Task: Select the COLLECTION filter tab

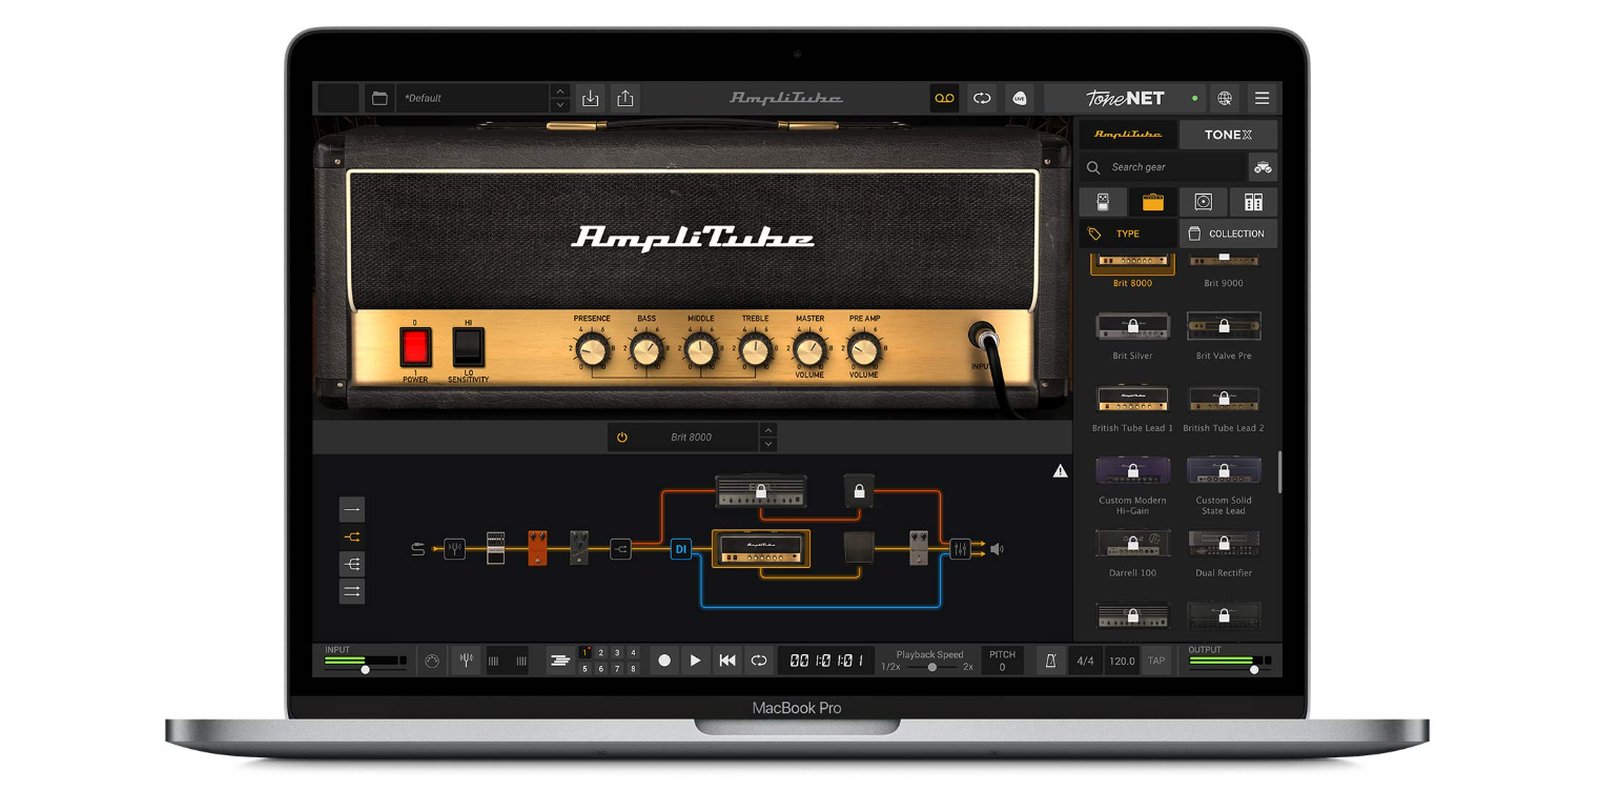Action: coord(1228,234)
